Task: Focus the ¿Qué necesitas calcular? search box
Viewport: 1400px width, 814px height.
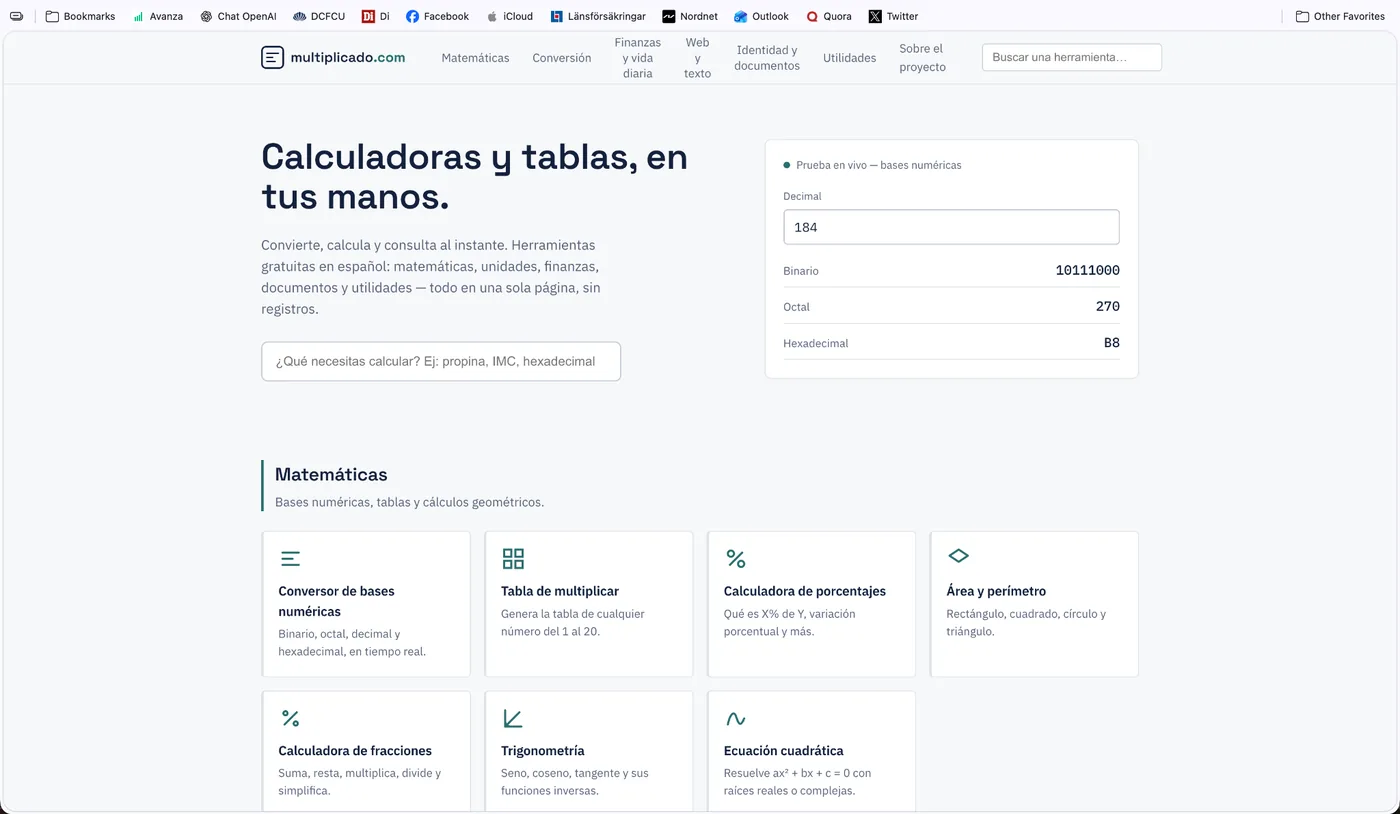Action: [441, 361]
